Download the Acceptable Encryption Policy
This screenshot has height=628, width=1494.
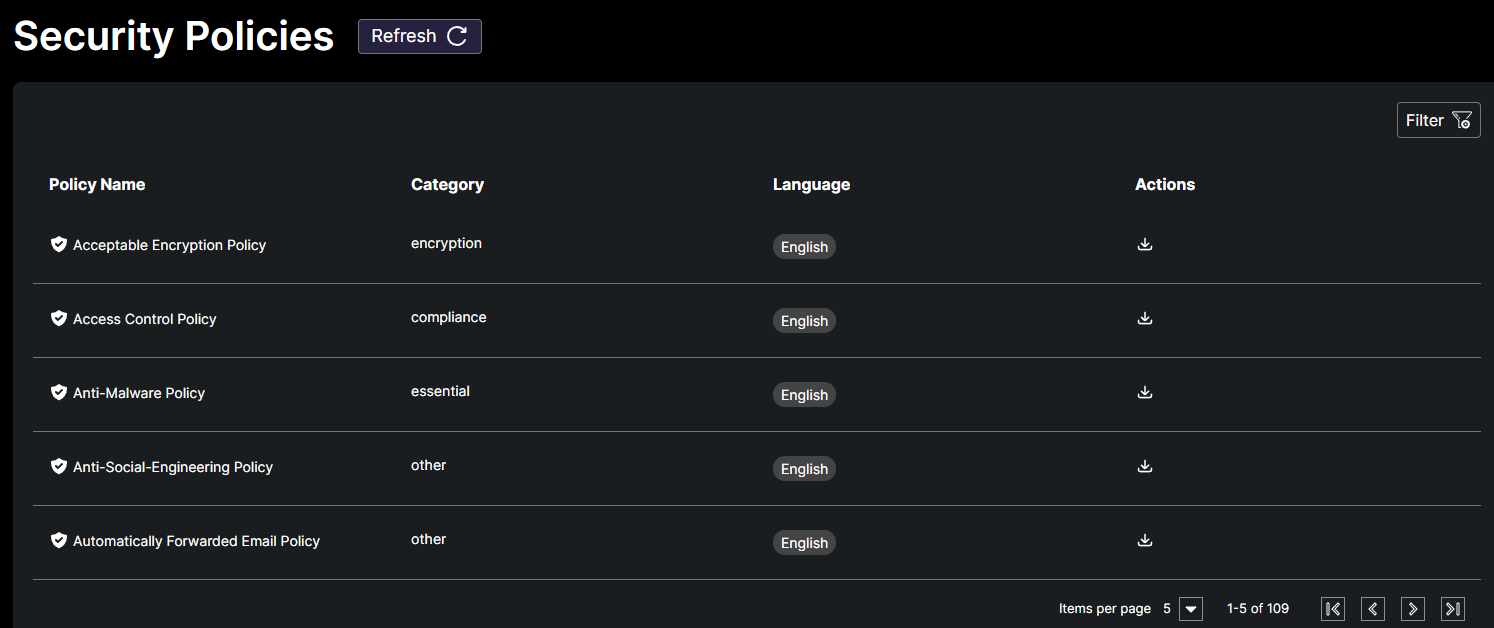pyautogui.click(x=1145, y=244)
